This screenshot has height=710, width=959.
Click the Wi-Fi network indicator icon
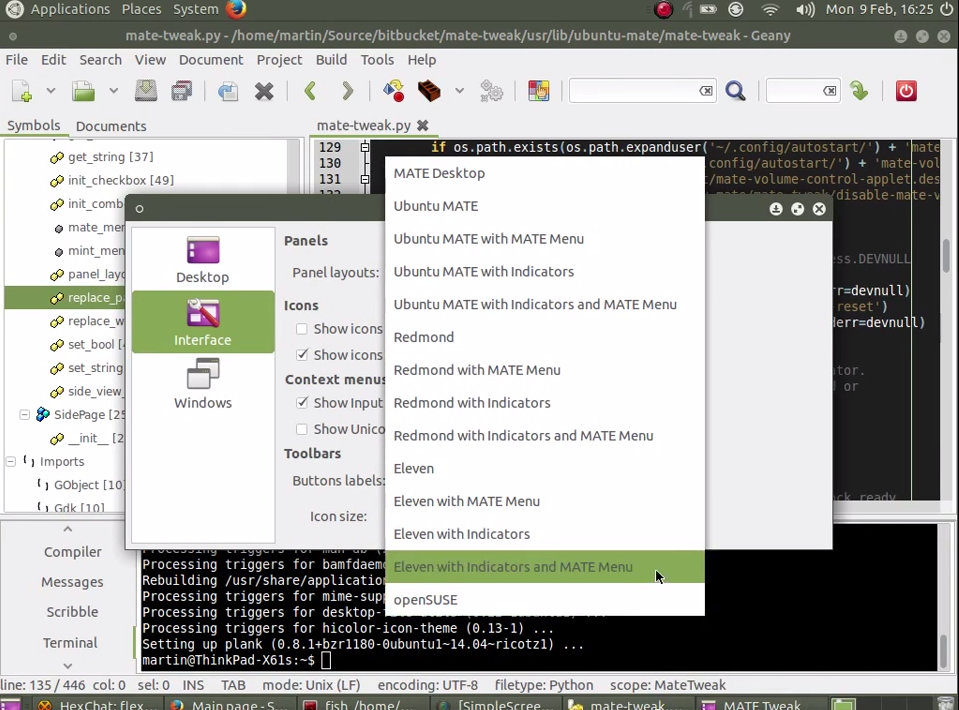(x=770, y=9)
